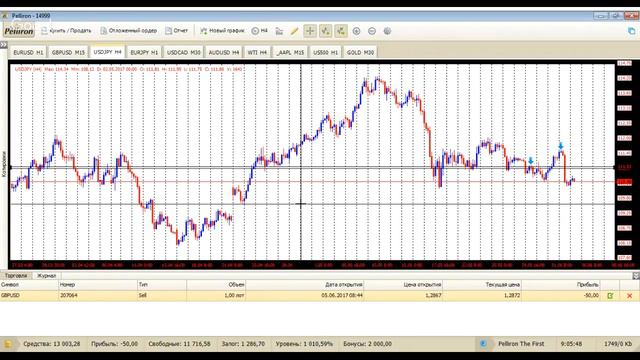The width and height of the screenshot is (640, 360).
Task: Toggle the first indicator overlay button
Action: click(x=325, y=31)
